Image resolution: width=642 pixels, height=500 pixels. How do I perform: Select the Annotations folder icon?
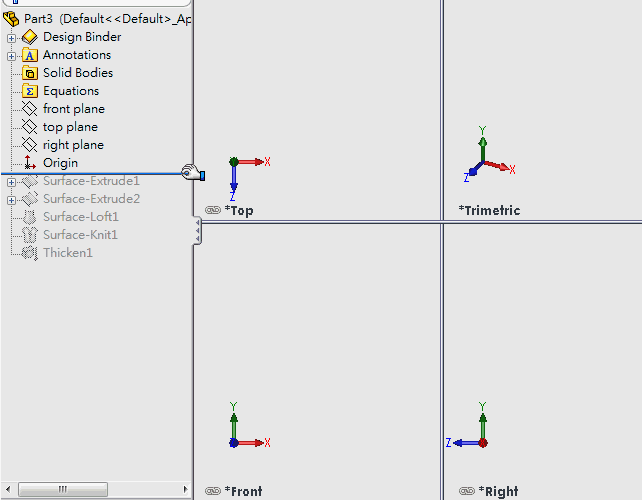coord(29,55)
